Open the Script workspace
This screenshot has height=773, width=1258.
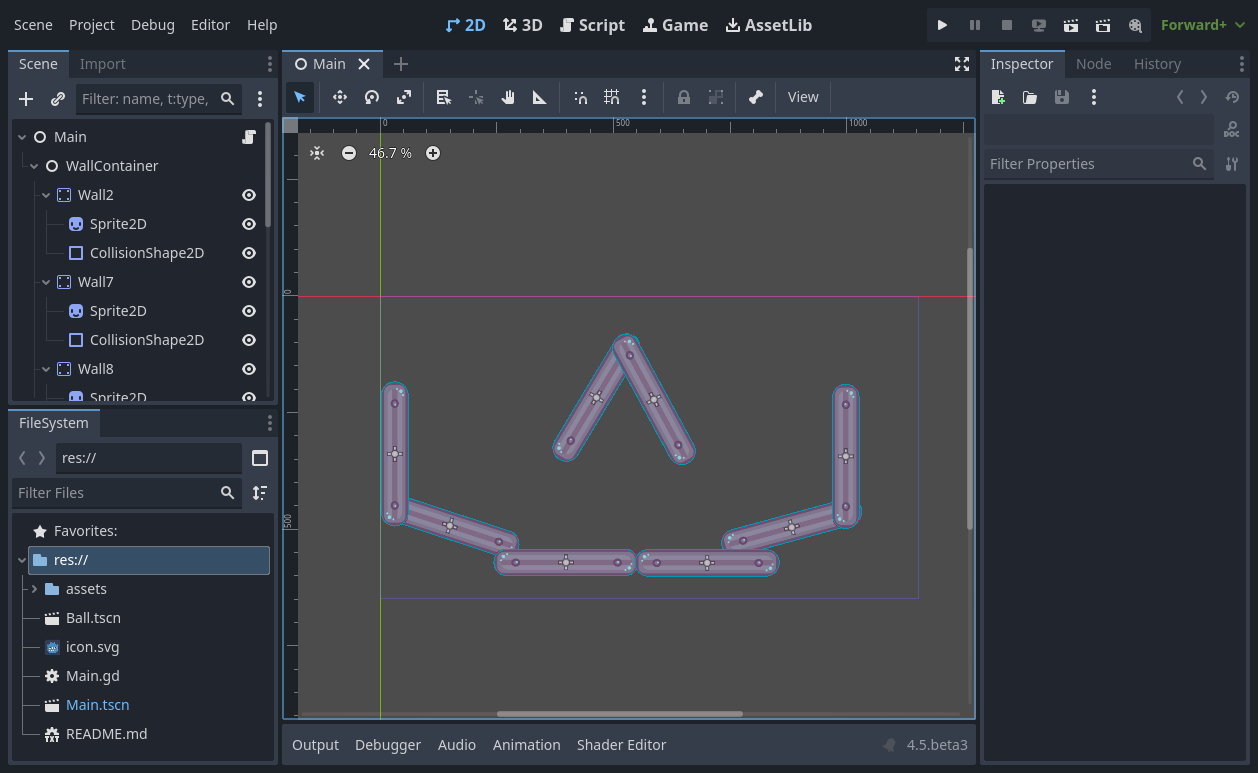(x=592, y=25)
